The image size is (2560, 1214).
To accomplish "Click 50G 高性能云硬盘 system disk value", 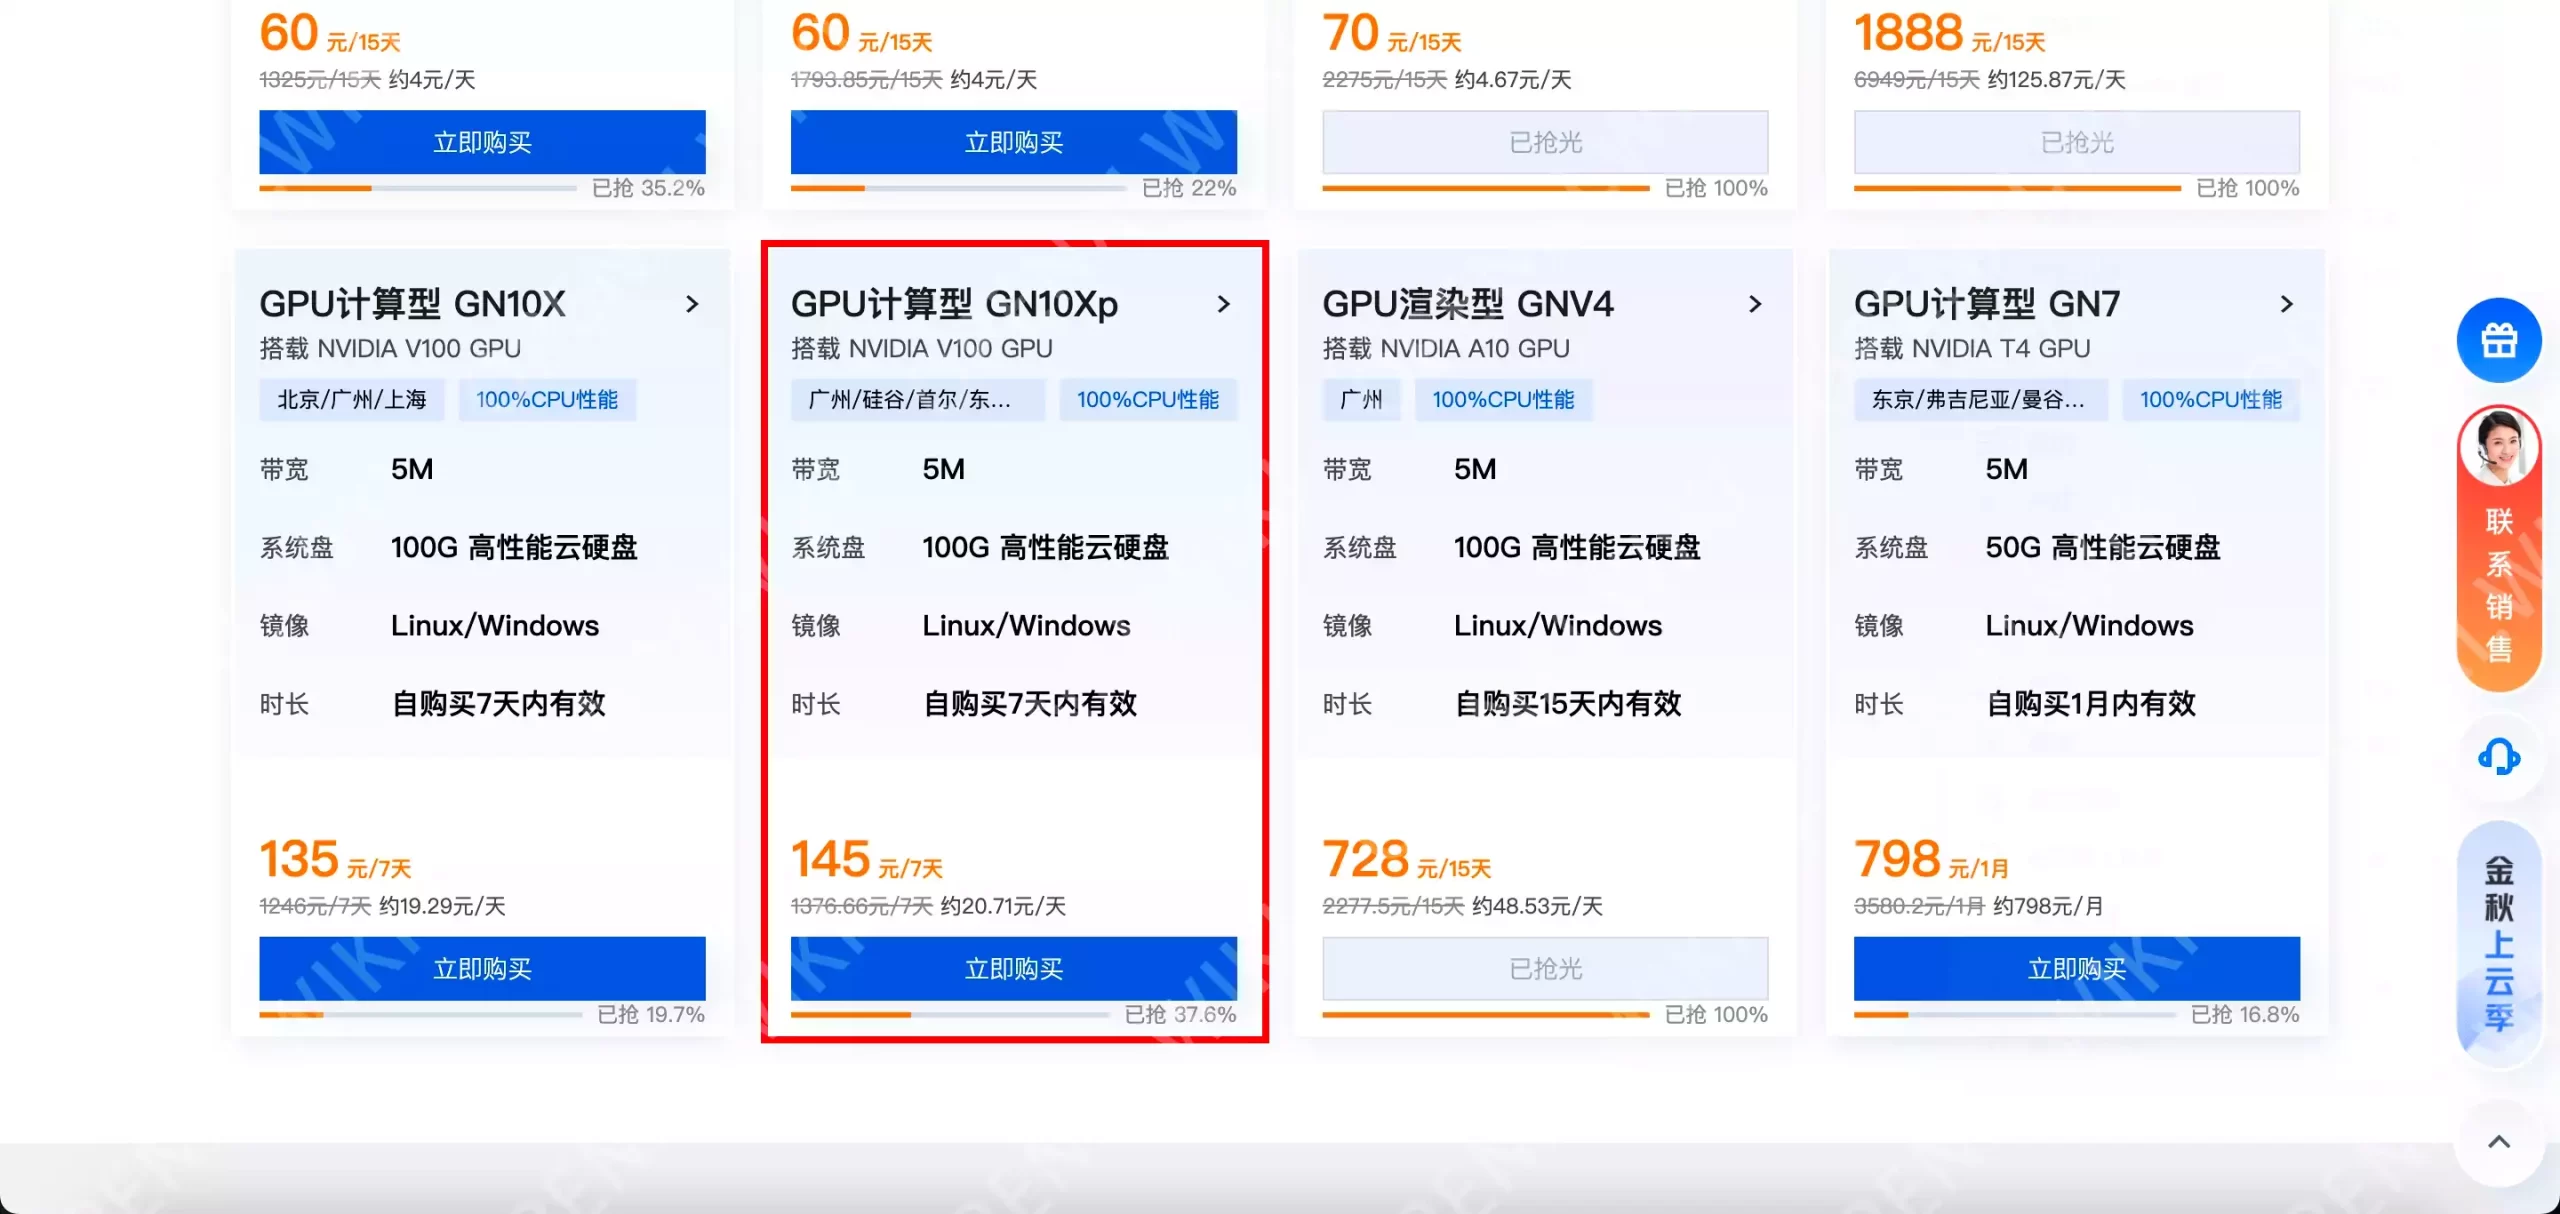I will [2103, 548].
